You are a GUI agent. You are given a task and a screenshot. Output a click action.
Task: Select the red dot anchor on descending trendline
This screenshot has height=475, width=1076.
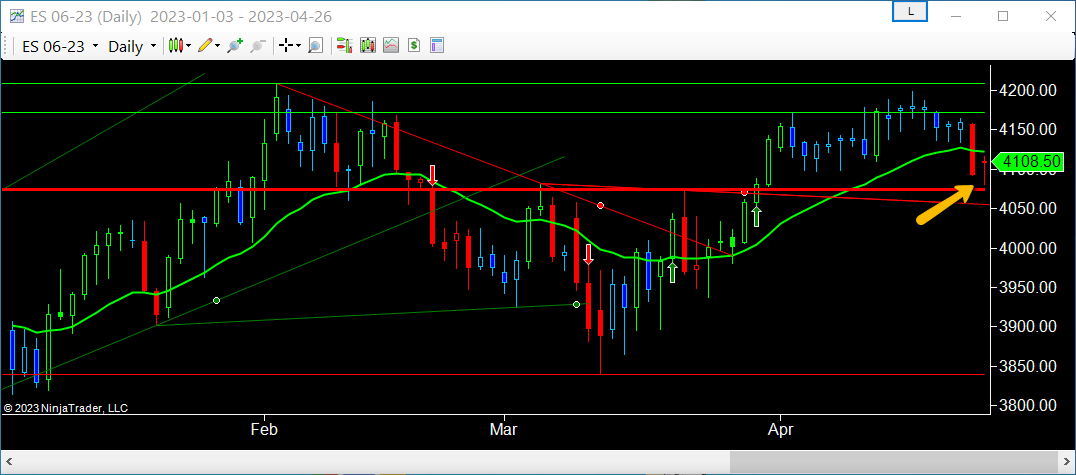(x=600, y=205)
